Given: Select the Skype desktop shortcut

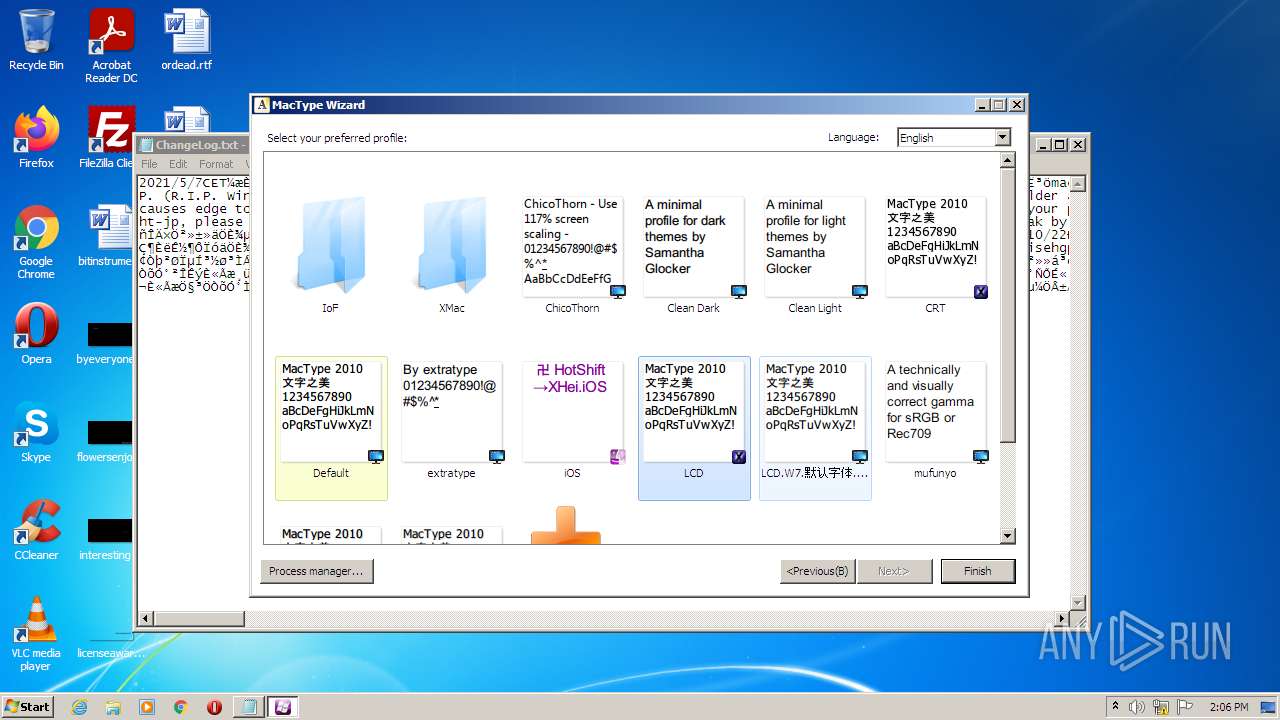Looking at the screenshot, I should (x=36, y=432).
